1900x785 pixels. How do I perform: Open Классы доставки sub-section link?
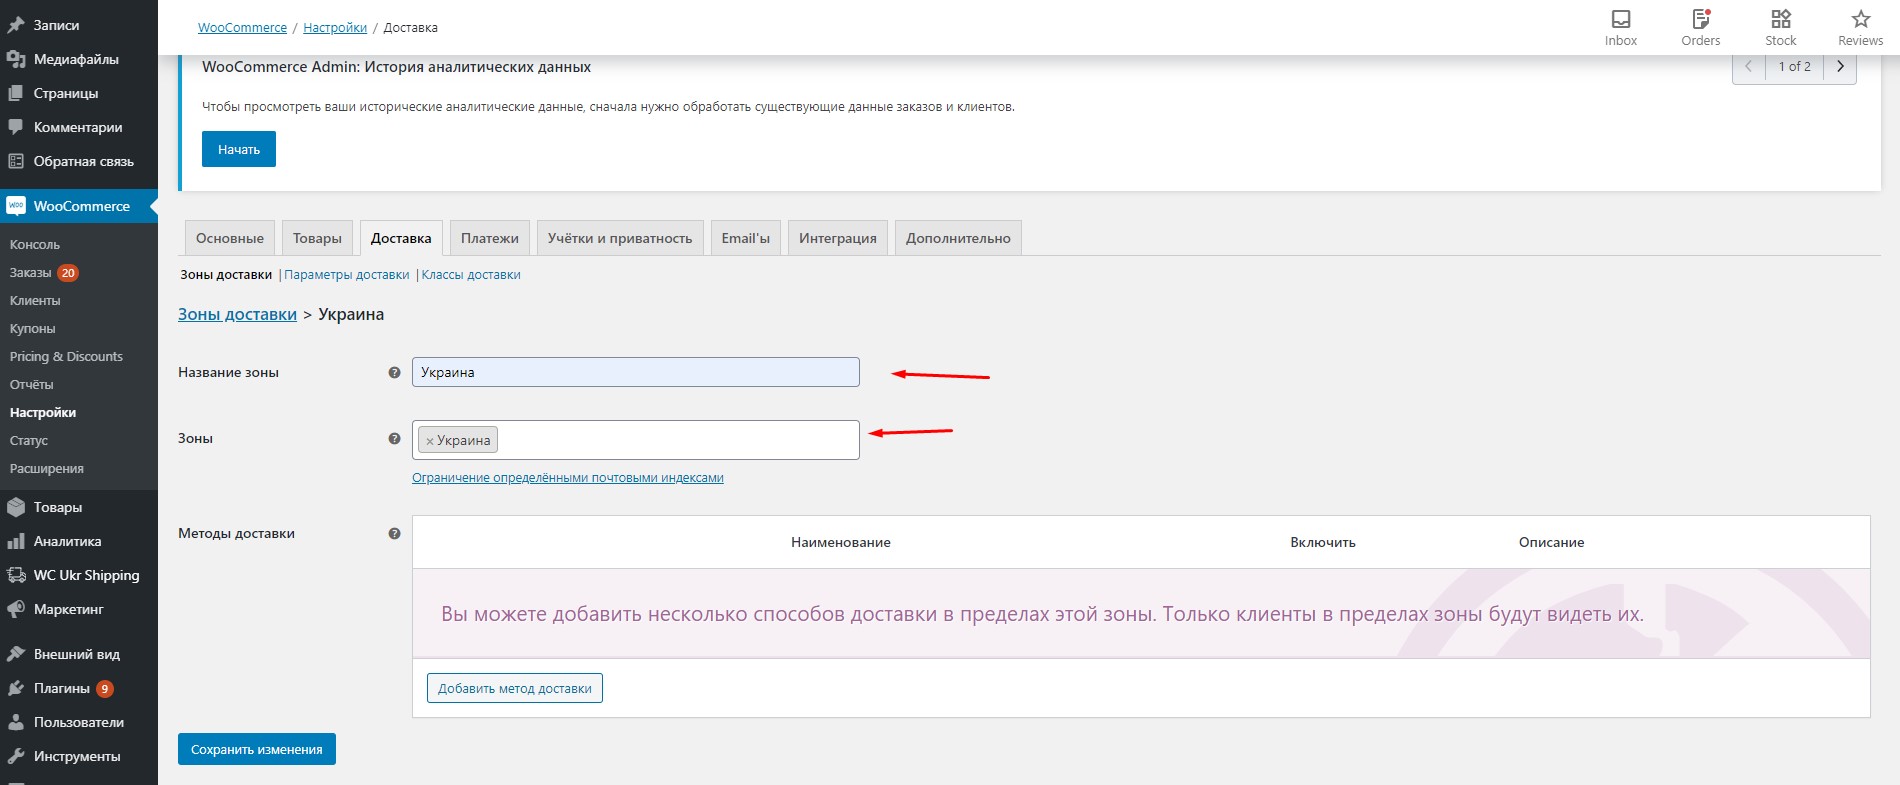471,274
